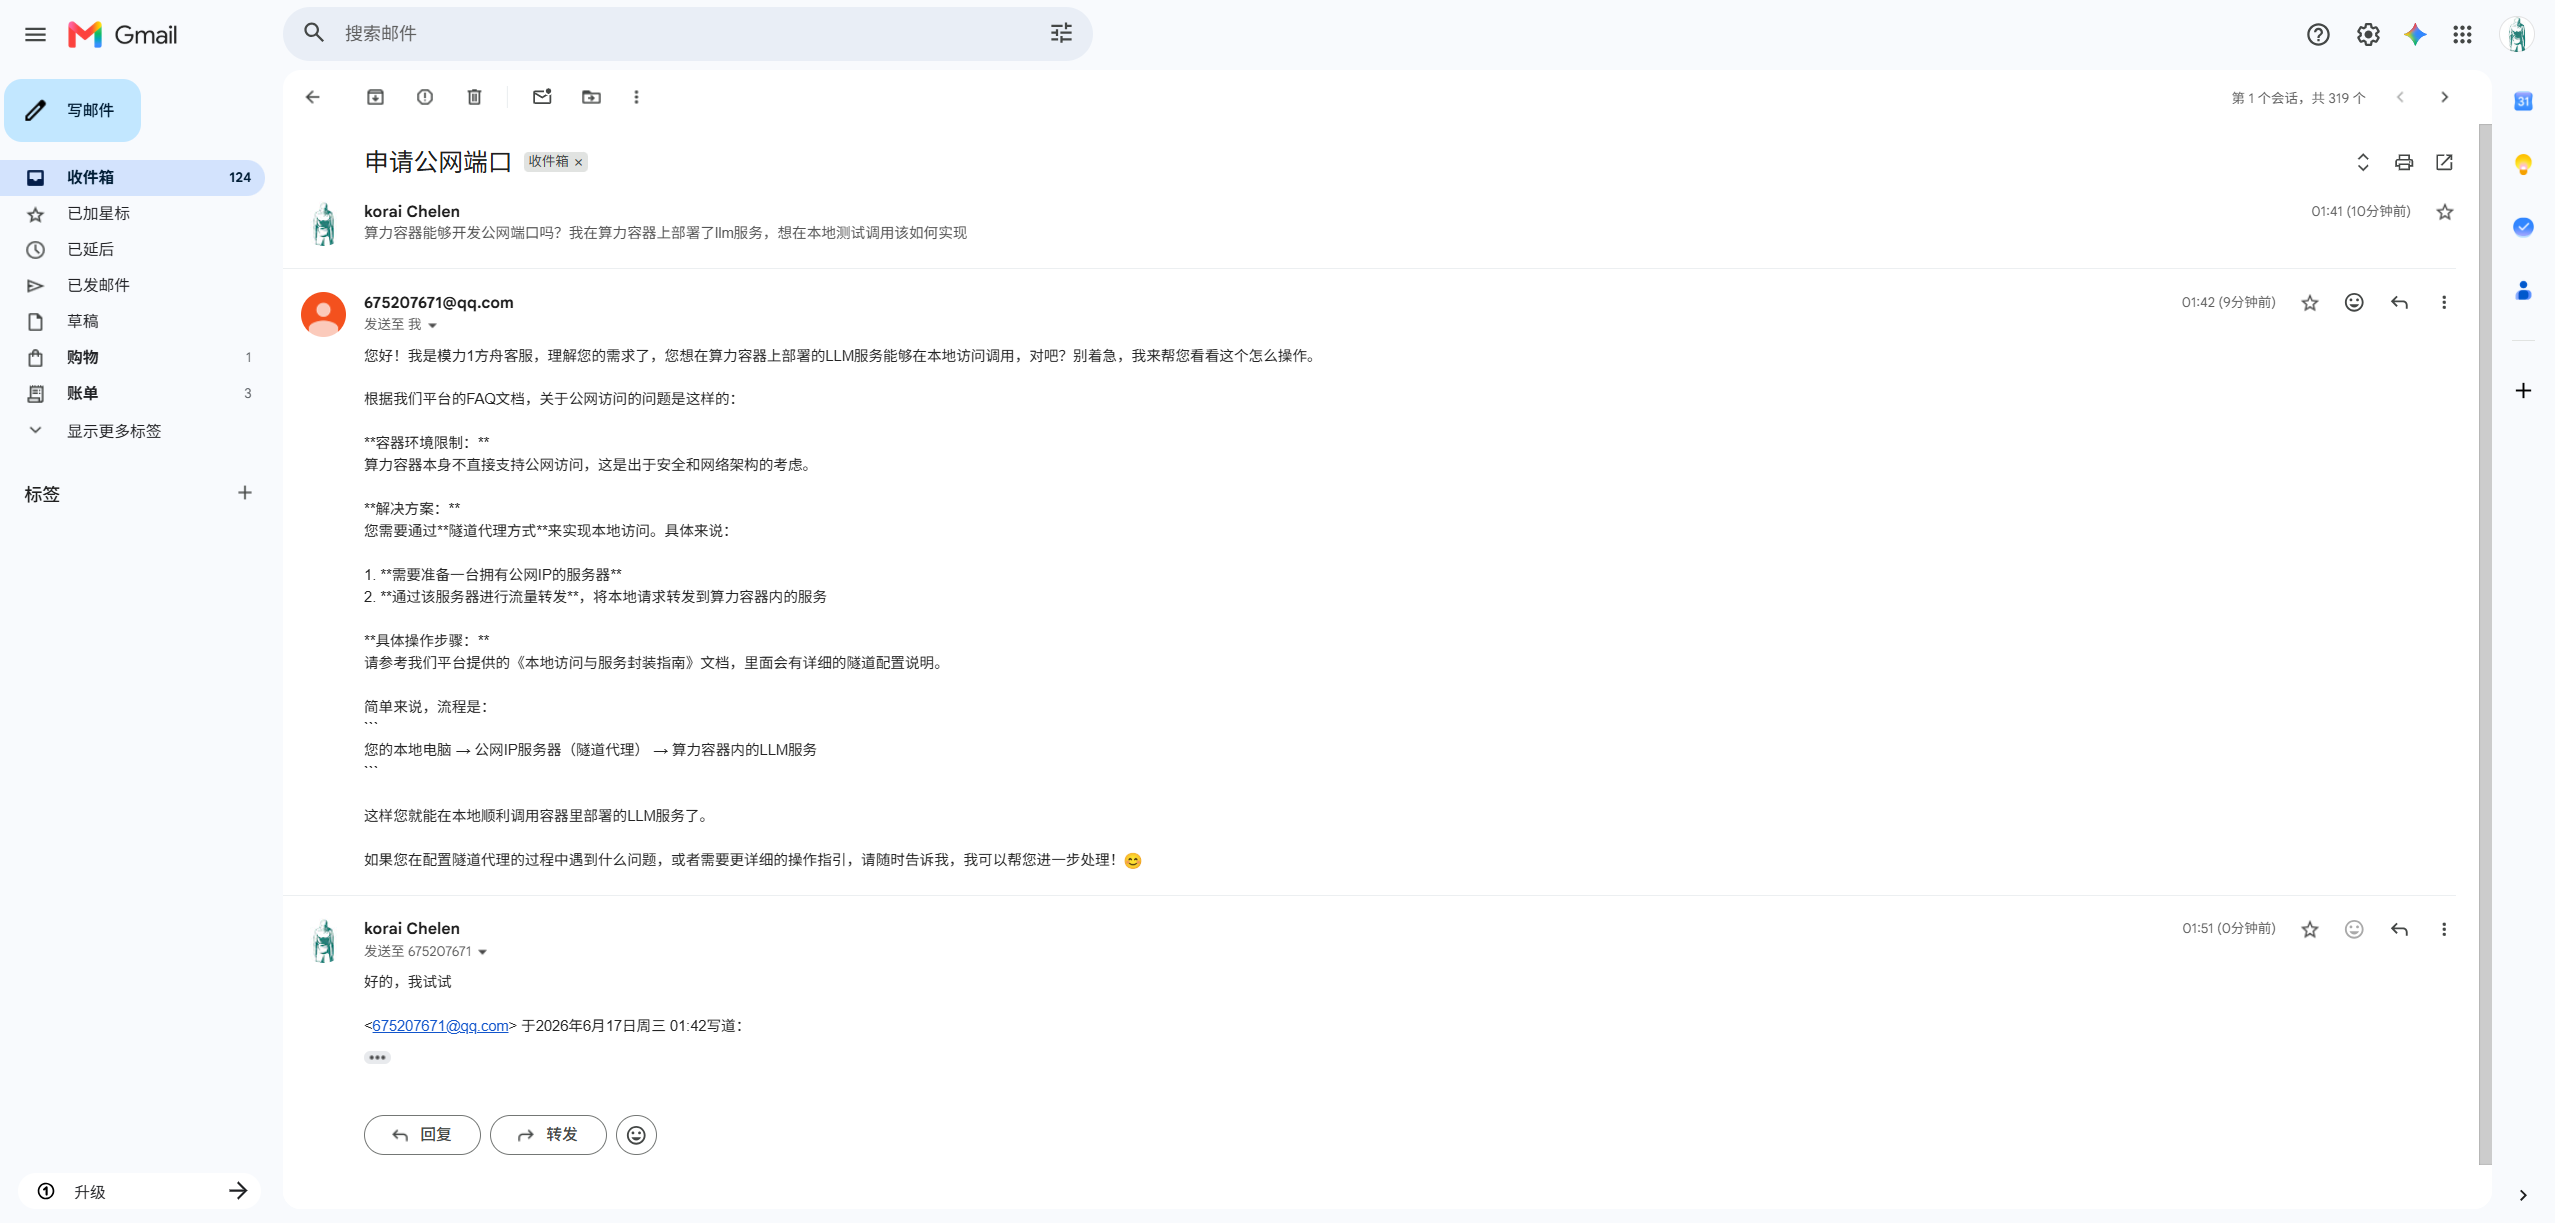
Task: Star the first korai Chelen message
Action: pyautogui.click(x=2445, y=212)
